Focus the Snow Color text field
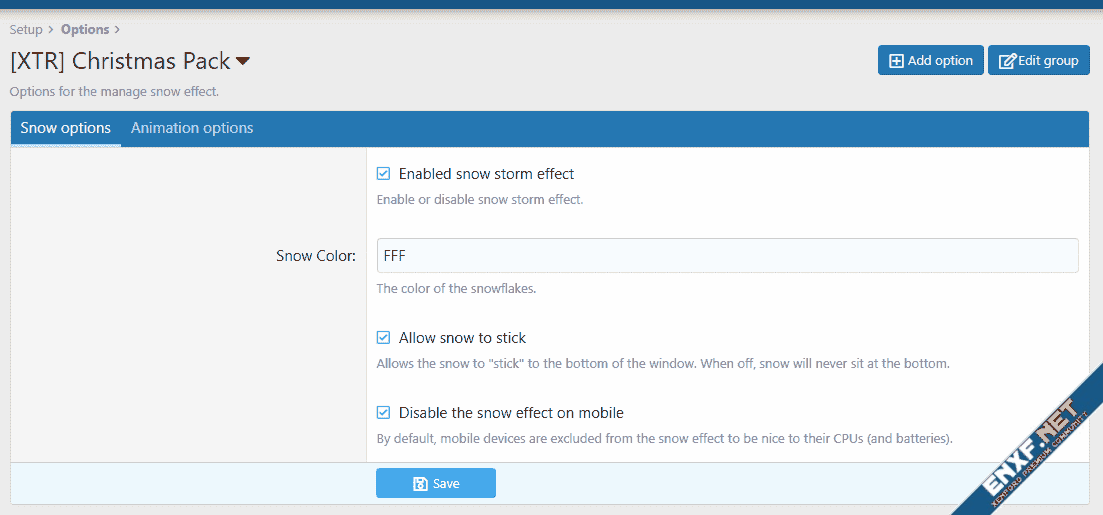Image resolution: width=1103 pixels, height=515 pixels. click(x=727, y=256)
